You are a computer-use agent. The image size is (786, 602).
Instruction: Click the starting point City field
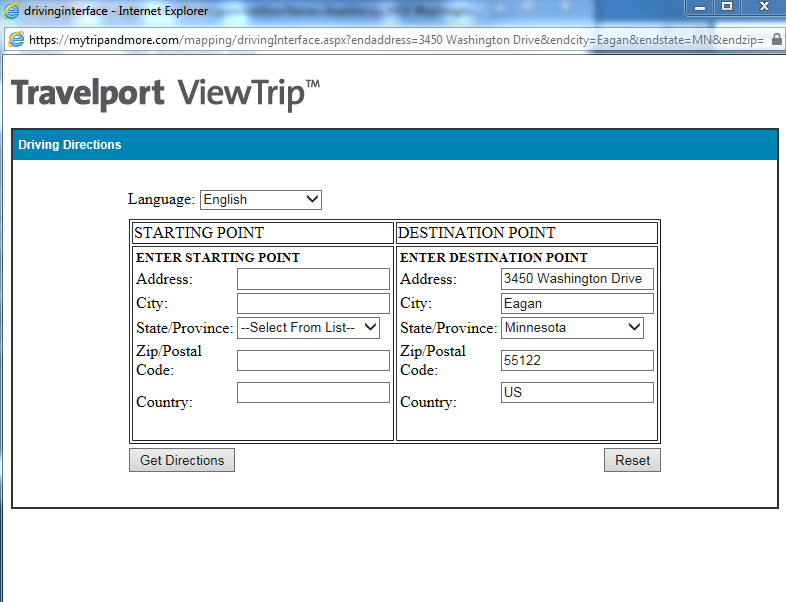(313, 303)
